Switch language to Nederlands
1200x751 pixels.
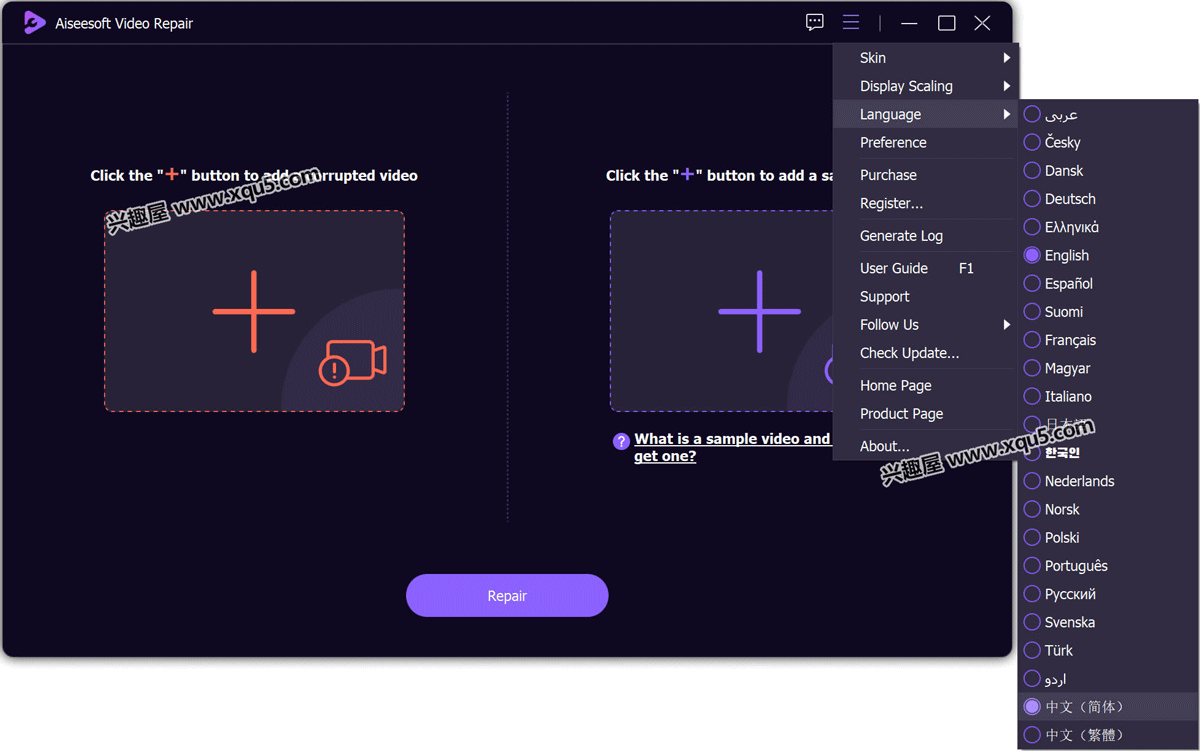[1108, 481]
